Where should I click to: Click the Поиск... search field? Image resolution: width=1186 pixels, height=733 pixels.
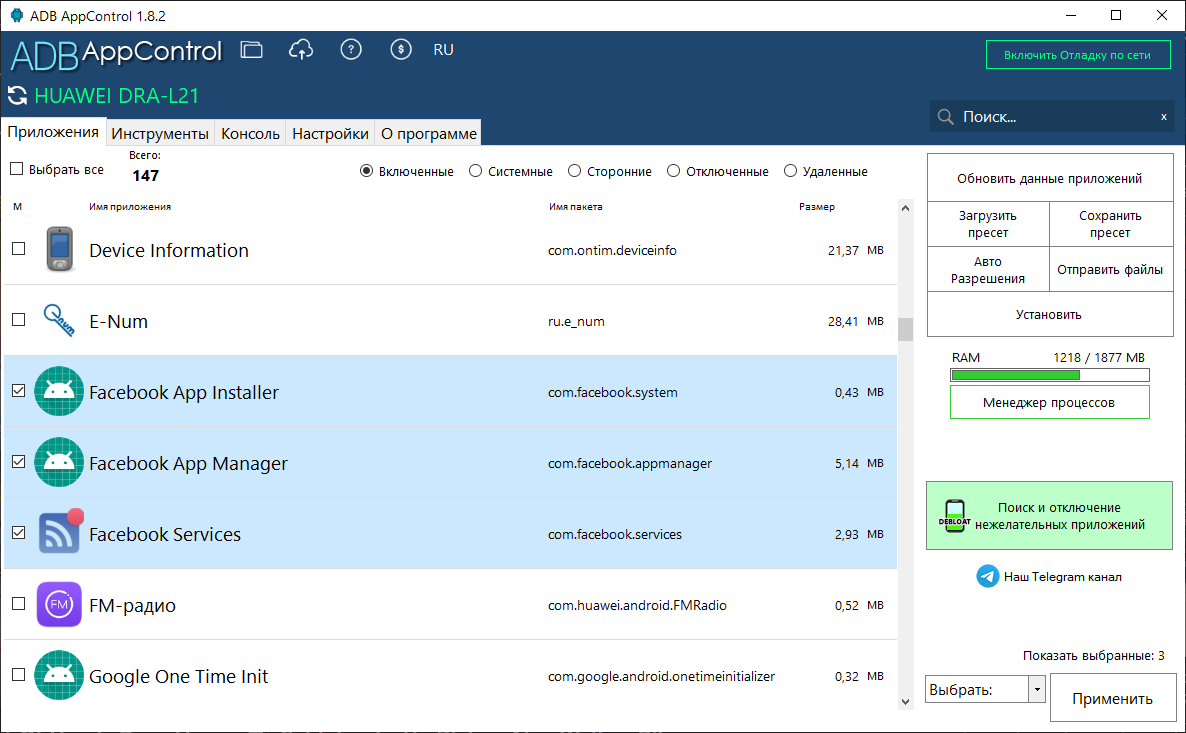[1051, 117]
